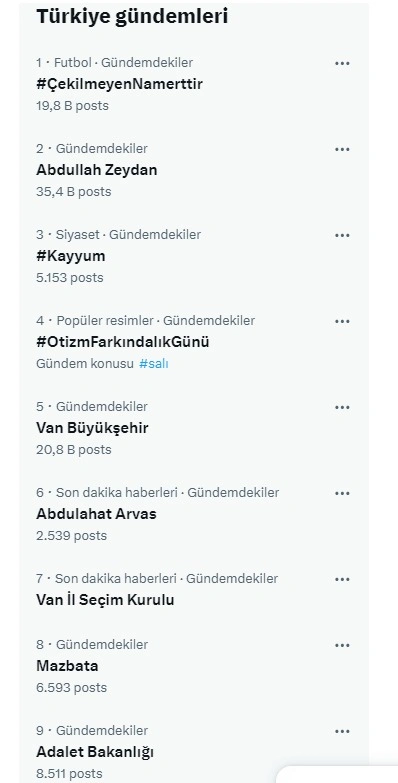
Task: Open more options for Abdulahat Arvas trend
Action: 342,493
